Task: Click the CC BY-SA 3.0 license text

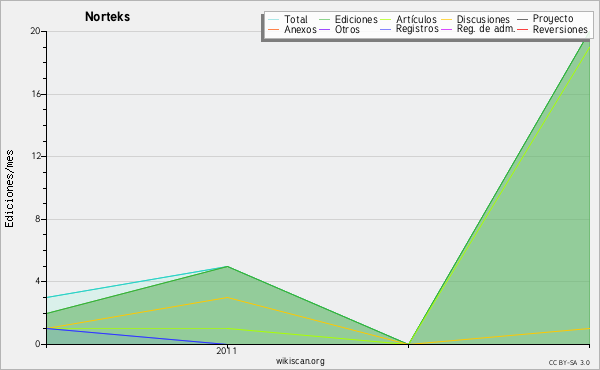Action: 569,363
